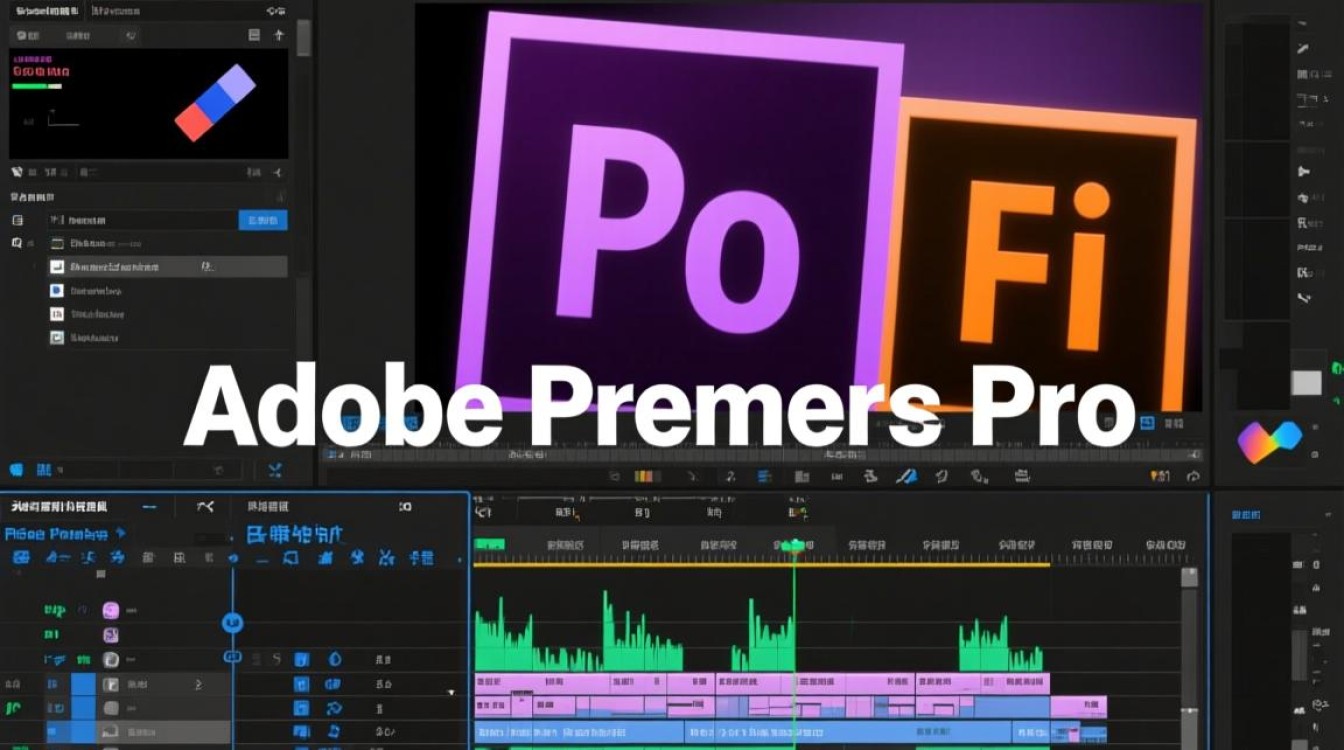Pick the light gray swatch above the gradient logo
The height and width of the screenshot is (750, 1344).
(1306, 382)
